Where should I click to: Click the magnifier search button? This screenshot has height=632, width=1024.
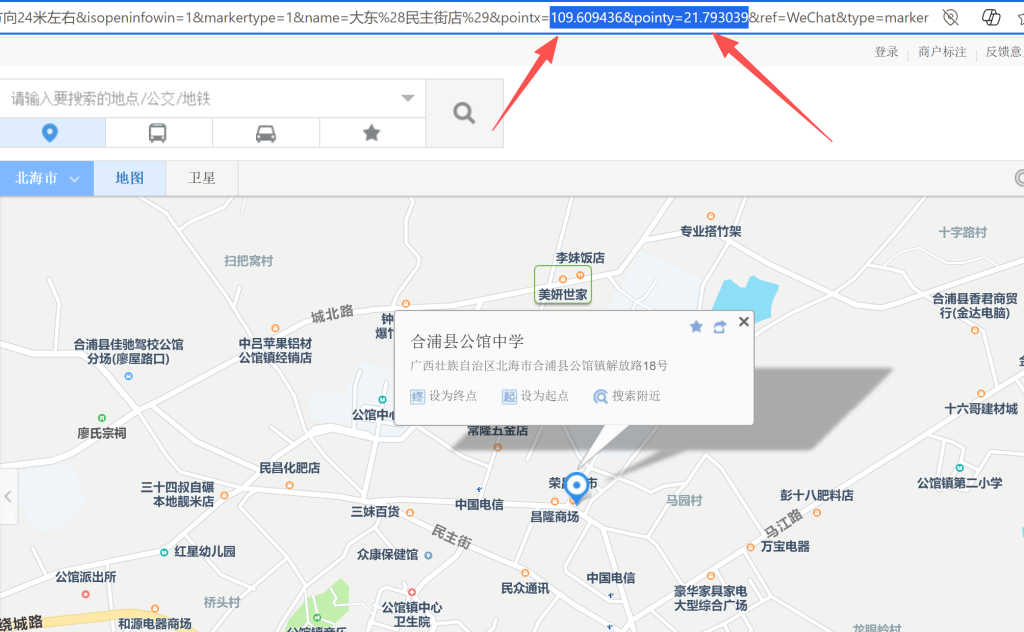pos(464,113)
